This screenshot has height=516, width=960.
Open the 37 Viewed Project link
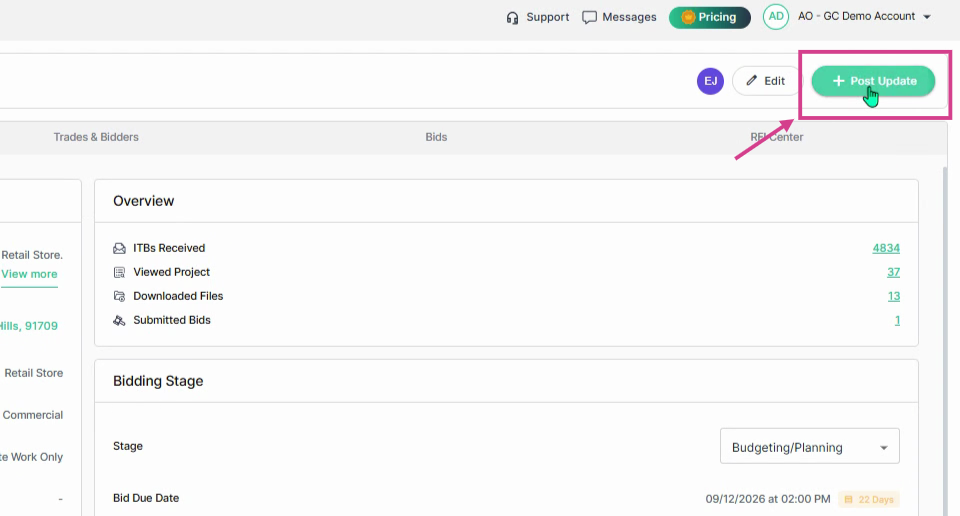[893, 272]
